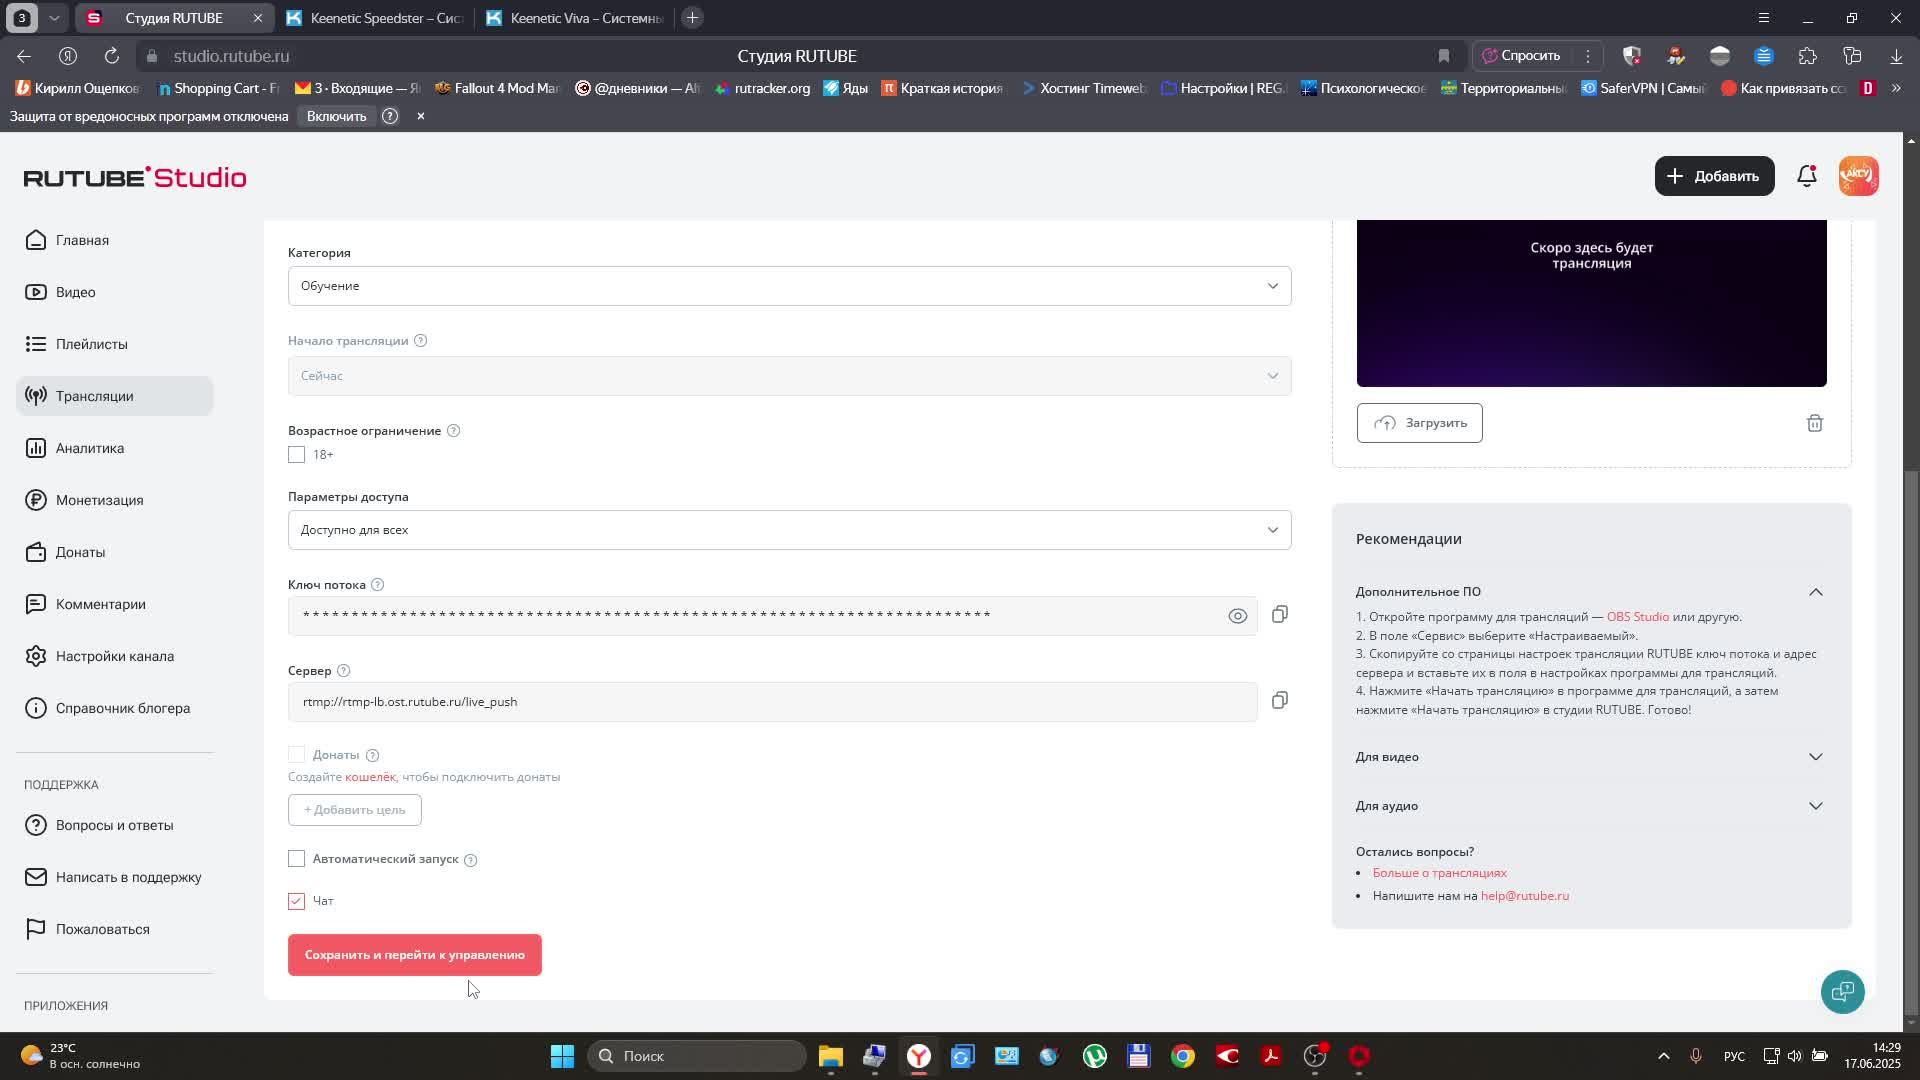Dismiss the malware protection notice
Screen dimensions: 1920x1080
(421, 116)
